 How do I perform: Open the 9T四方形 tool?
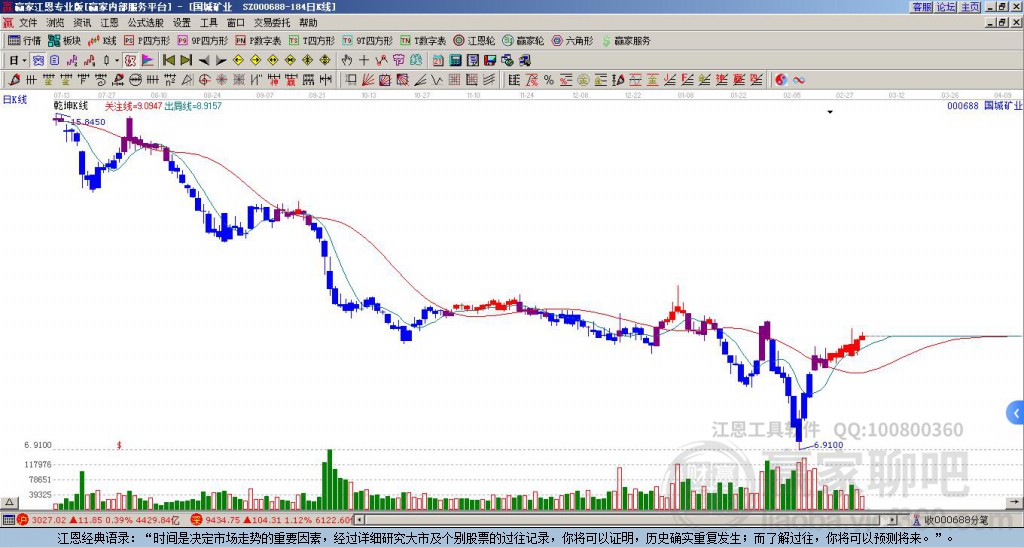click(x=368, y=40)
